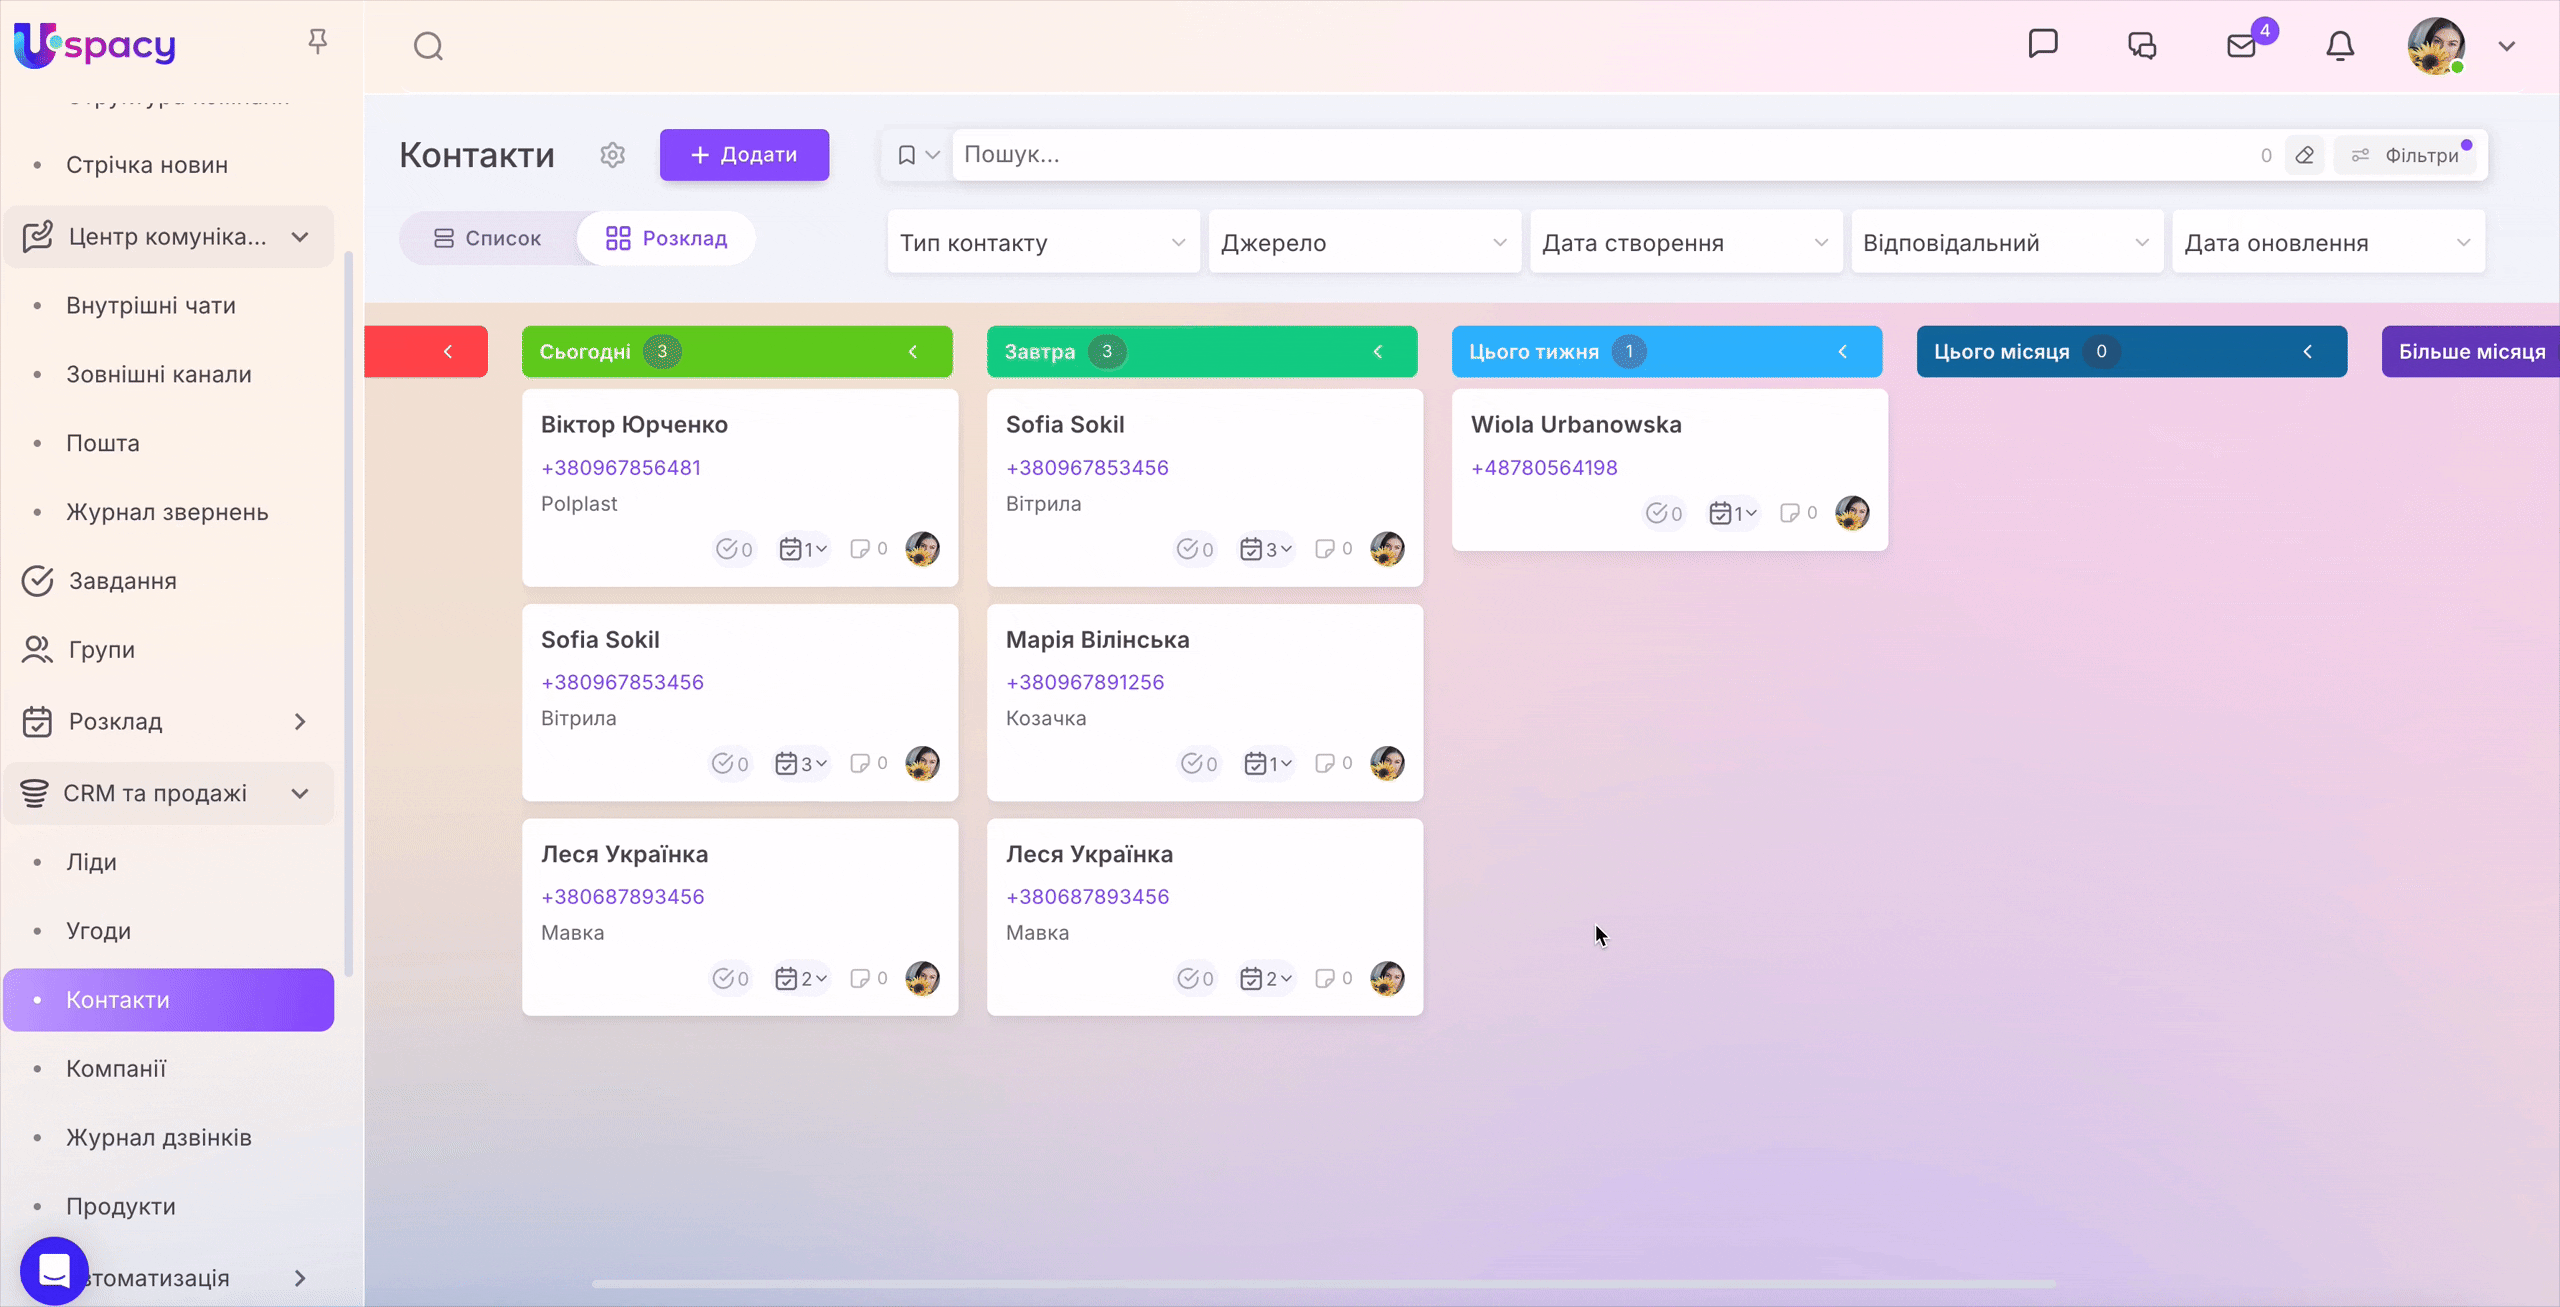Open notifications bell
Screen dimensions: 2560x1307
point(2339,46)
